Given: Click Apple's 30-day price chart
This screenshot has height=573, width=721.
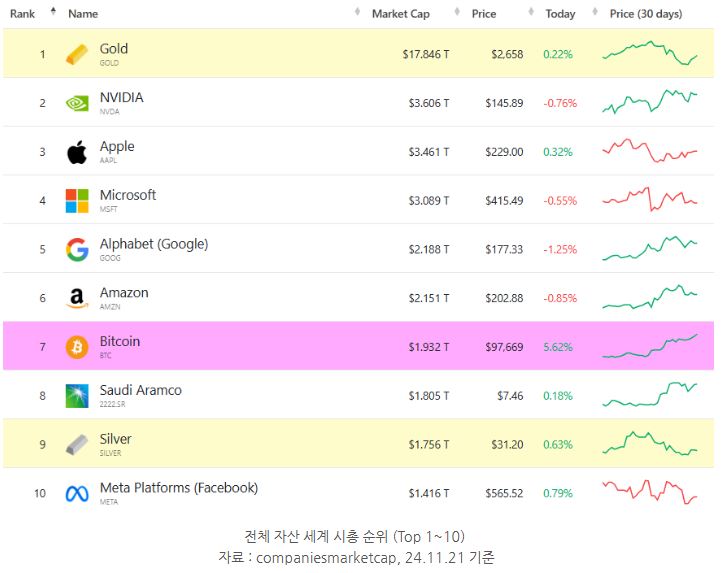Looking at the screenshot, I should [650, 150].
